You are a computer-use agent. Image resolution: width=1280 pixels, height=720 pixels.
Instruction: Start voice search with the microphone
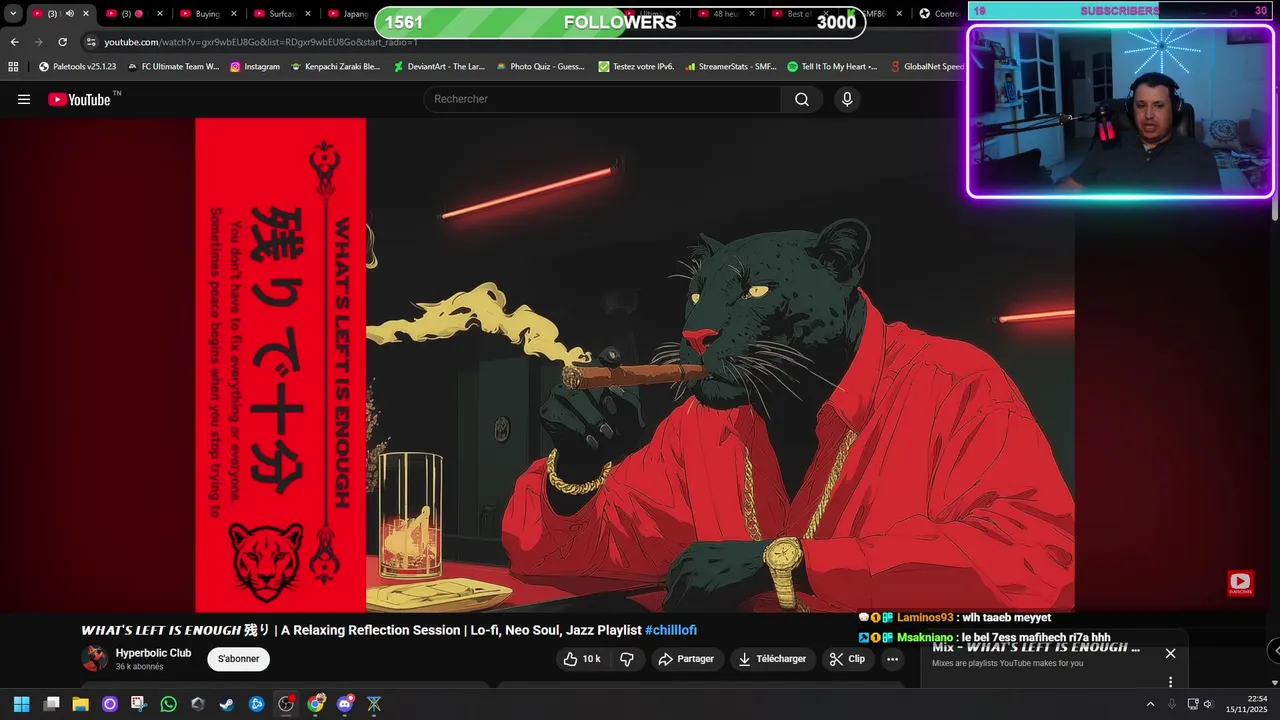coord(847,99)
